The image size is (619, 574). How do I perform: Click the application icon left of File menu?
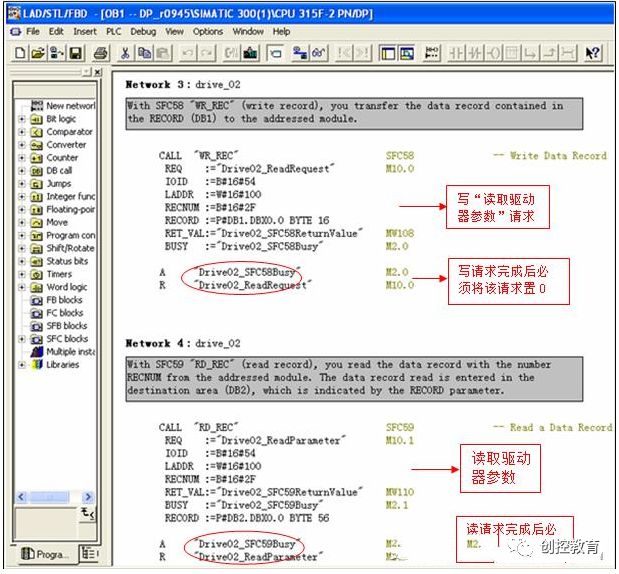[x=15, y=32]
